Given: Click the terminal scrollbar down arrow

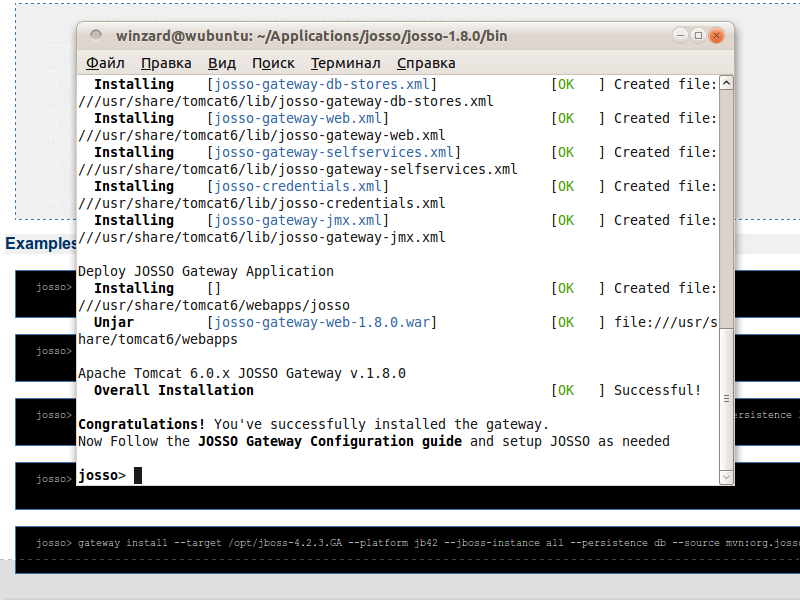Looking at the screenshot, I should coord(727,478).
